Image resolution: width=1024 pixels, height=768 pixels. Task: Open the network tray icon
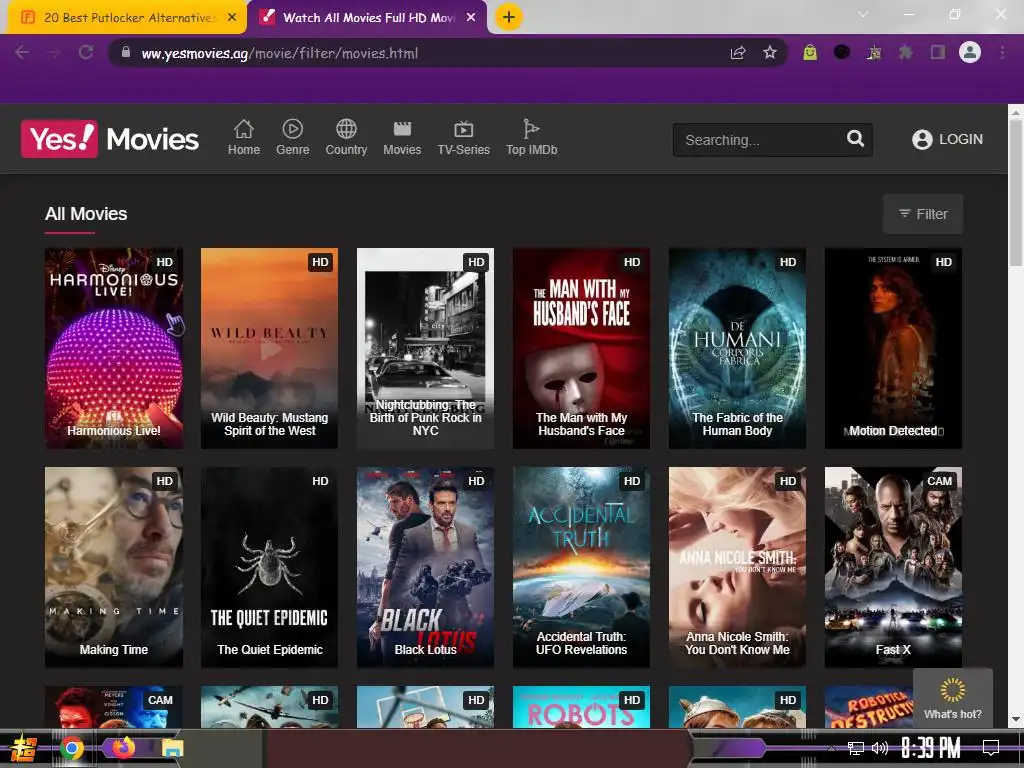click(855, 748)
